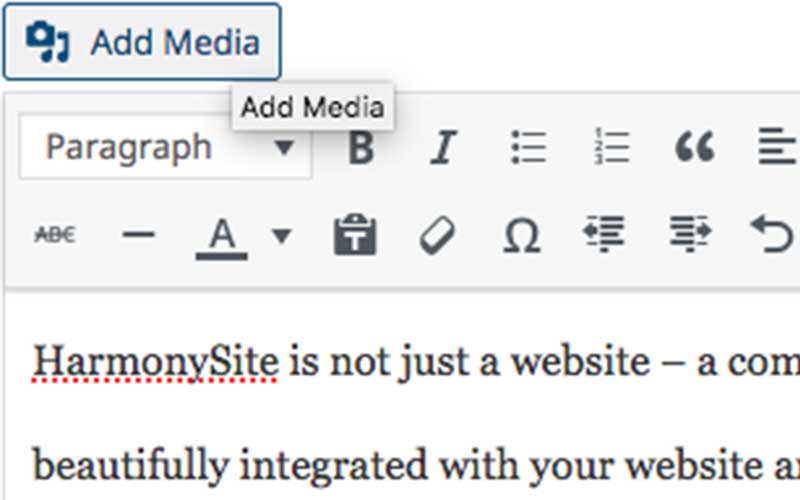Decrease the paragraph indent

click(604, 234)
